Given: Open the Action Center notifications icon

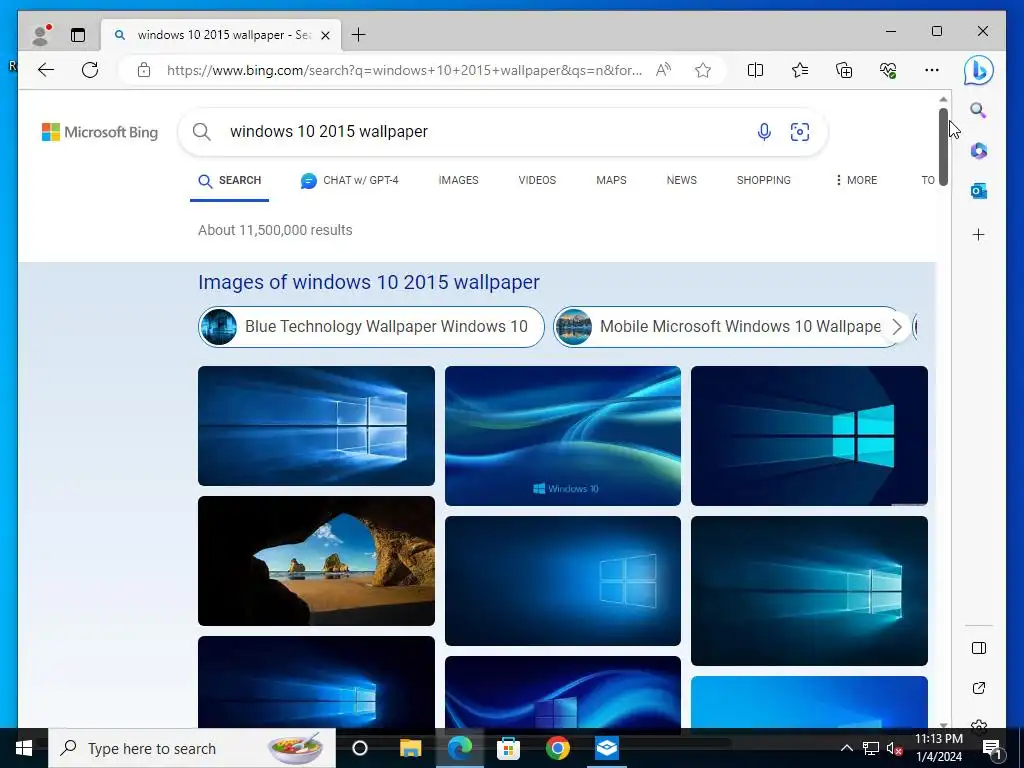Looking at the screenshot, I should (x=991, y=748).
